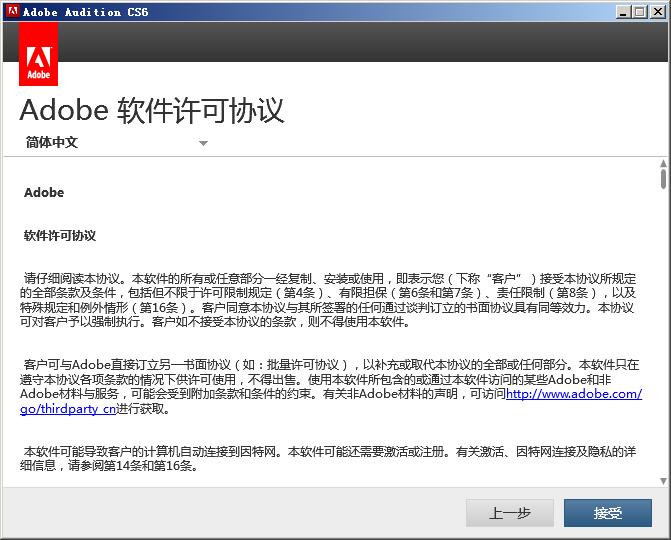Click the paragraph starting 请仔细阅读本协议
This screenshot has height=540, width=671.
coord(328,300)
